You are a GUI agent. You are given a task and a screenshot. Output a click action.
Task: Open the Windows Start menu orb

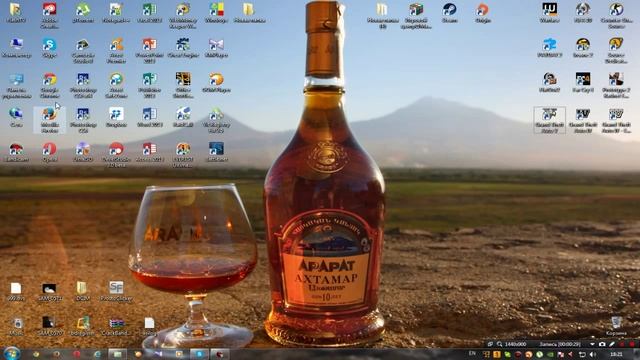coord(11,353)
